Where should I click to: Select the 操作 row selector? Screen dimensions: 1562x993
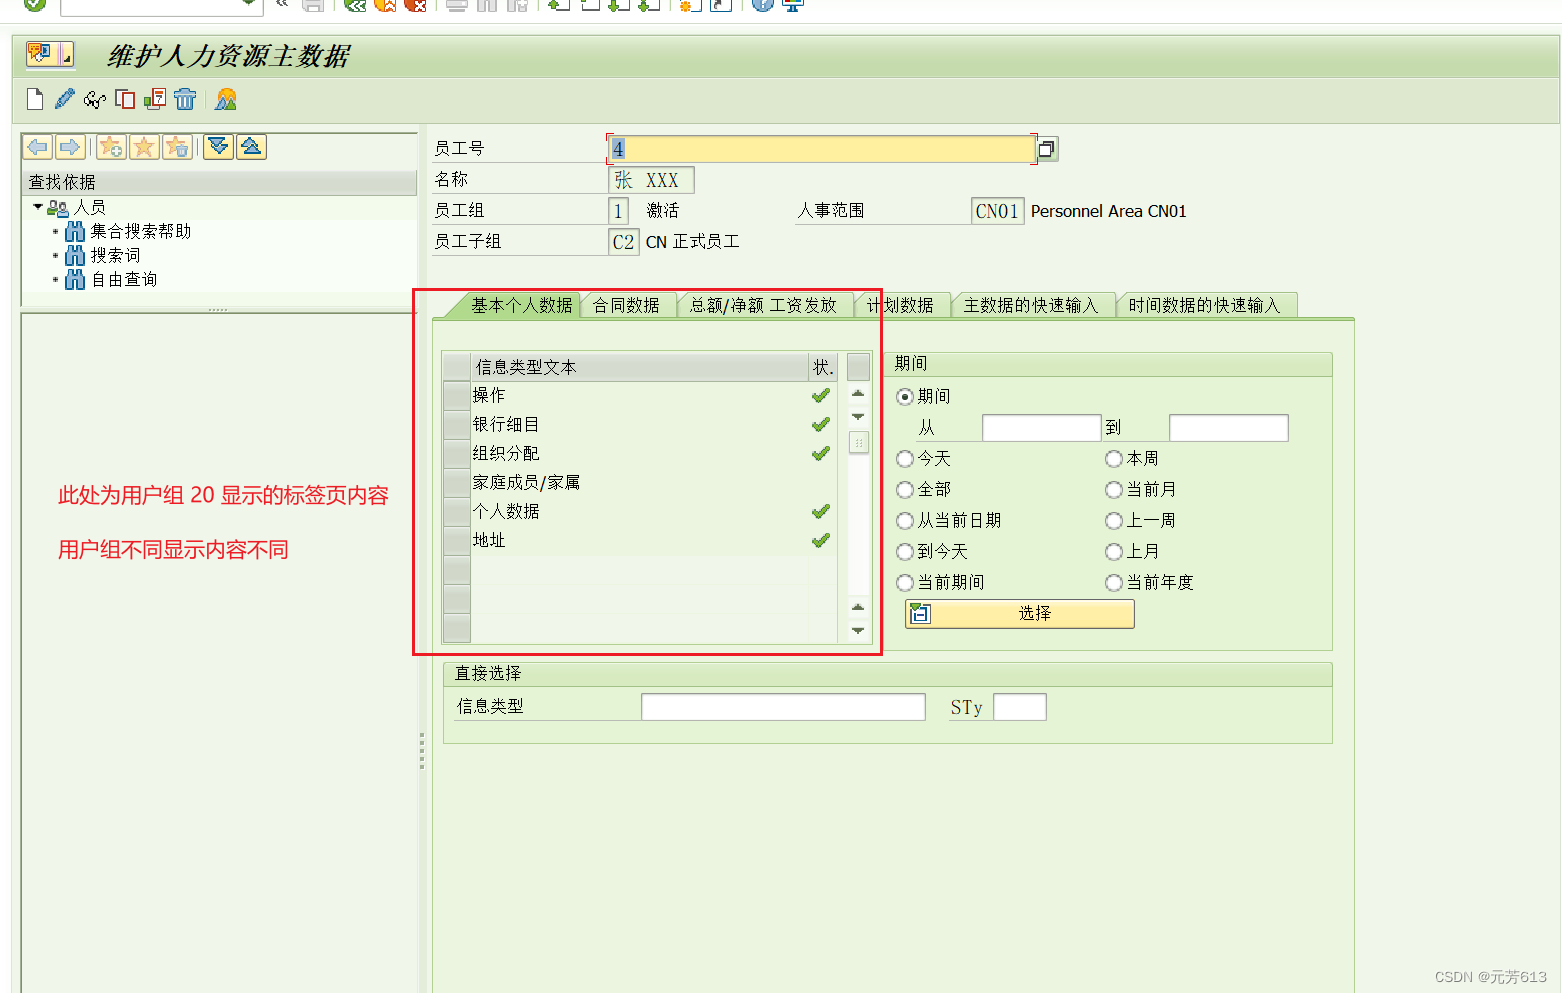click(x=457, y=396)
